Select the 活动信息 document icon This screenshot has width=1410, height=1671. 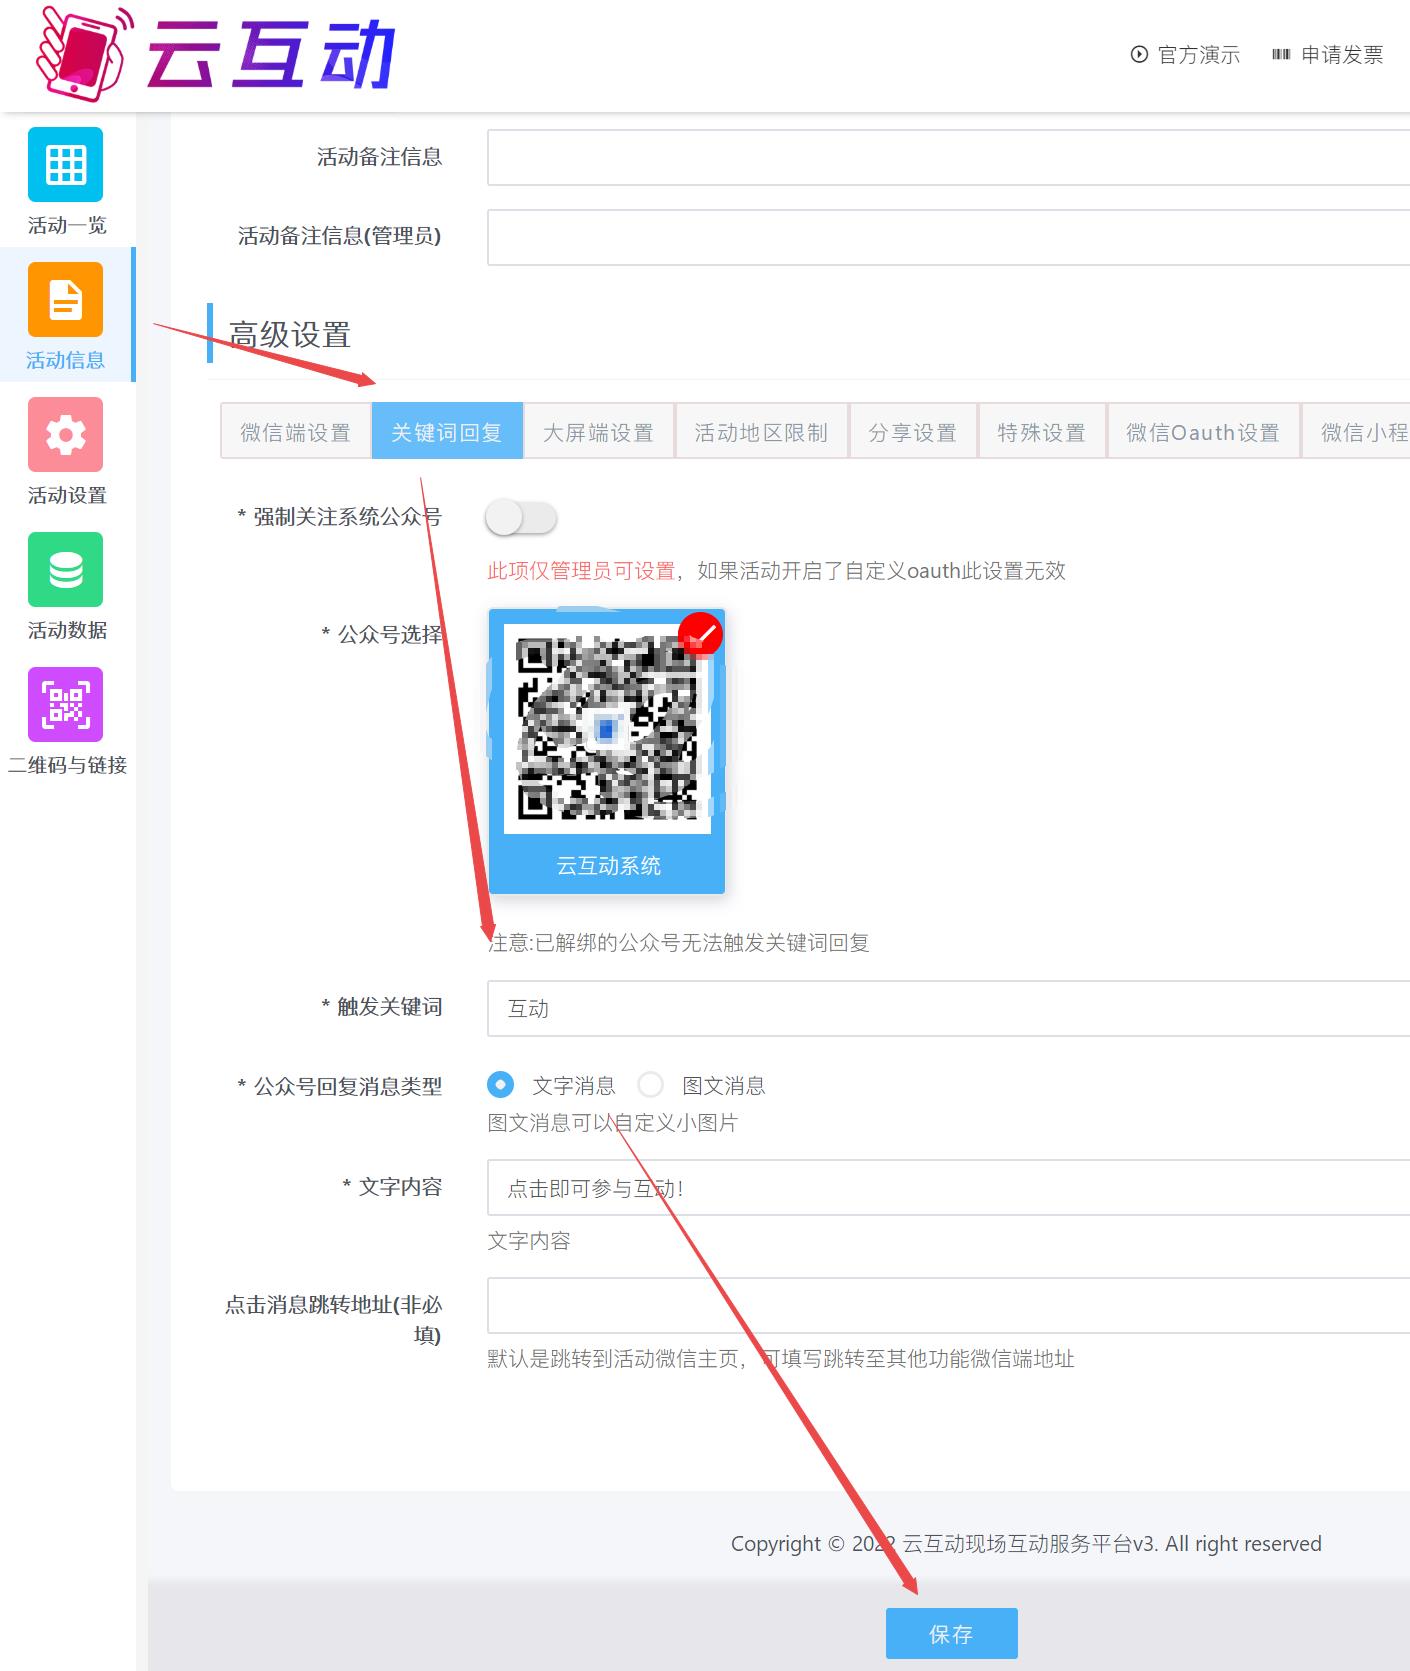click(x=65, y=299)
